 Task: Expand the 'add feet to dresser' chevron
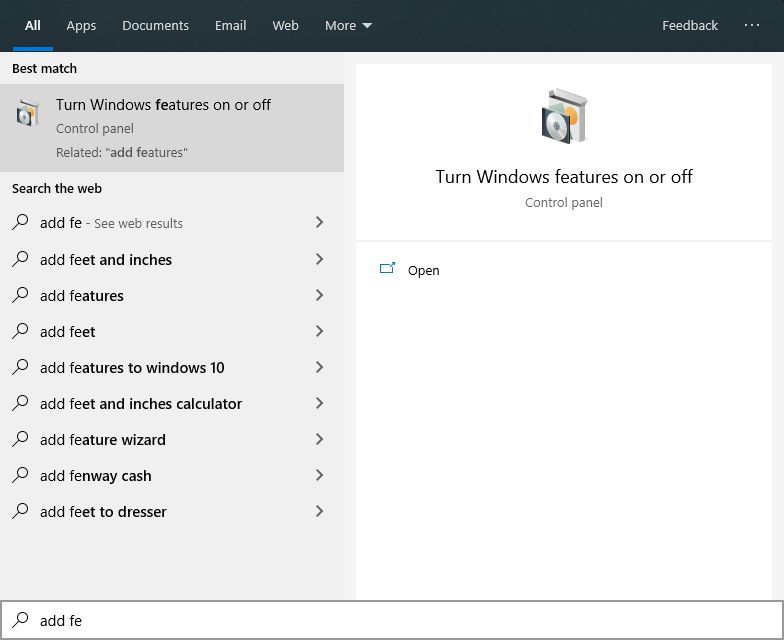(x=320, y=511)
